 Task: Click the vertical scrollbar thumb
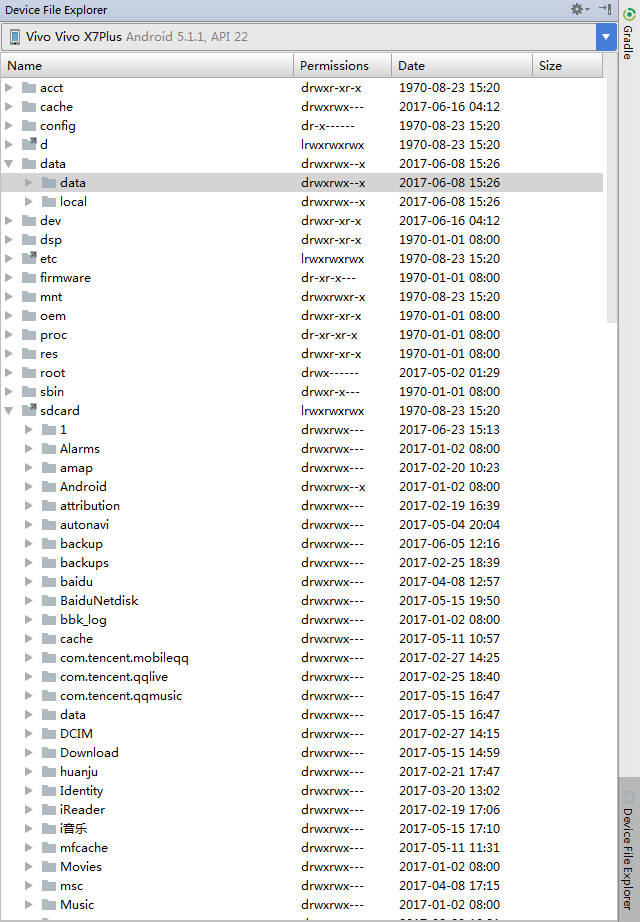coord(611,200)
